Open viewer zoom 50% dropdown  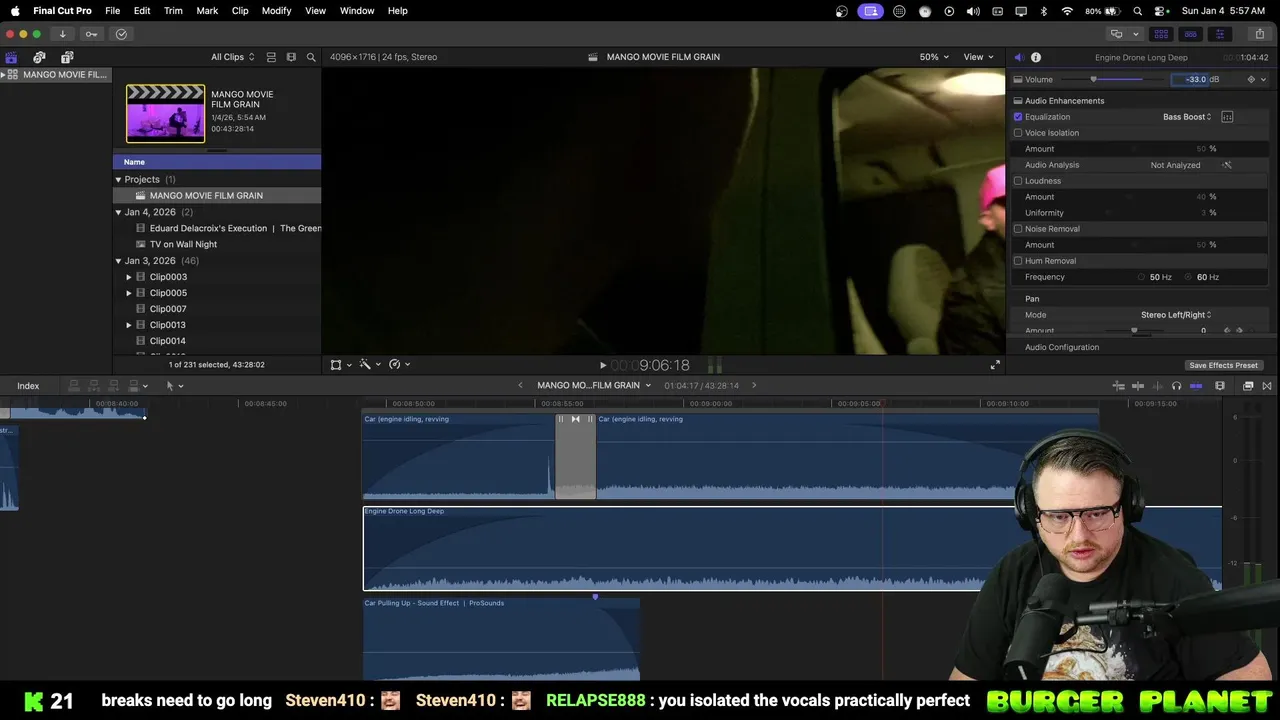(934, 57)
